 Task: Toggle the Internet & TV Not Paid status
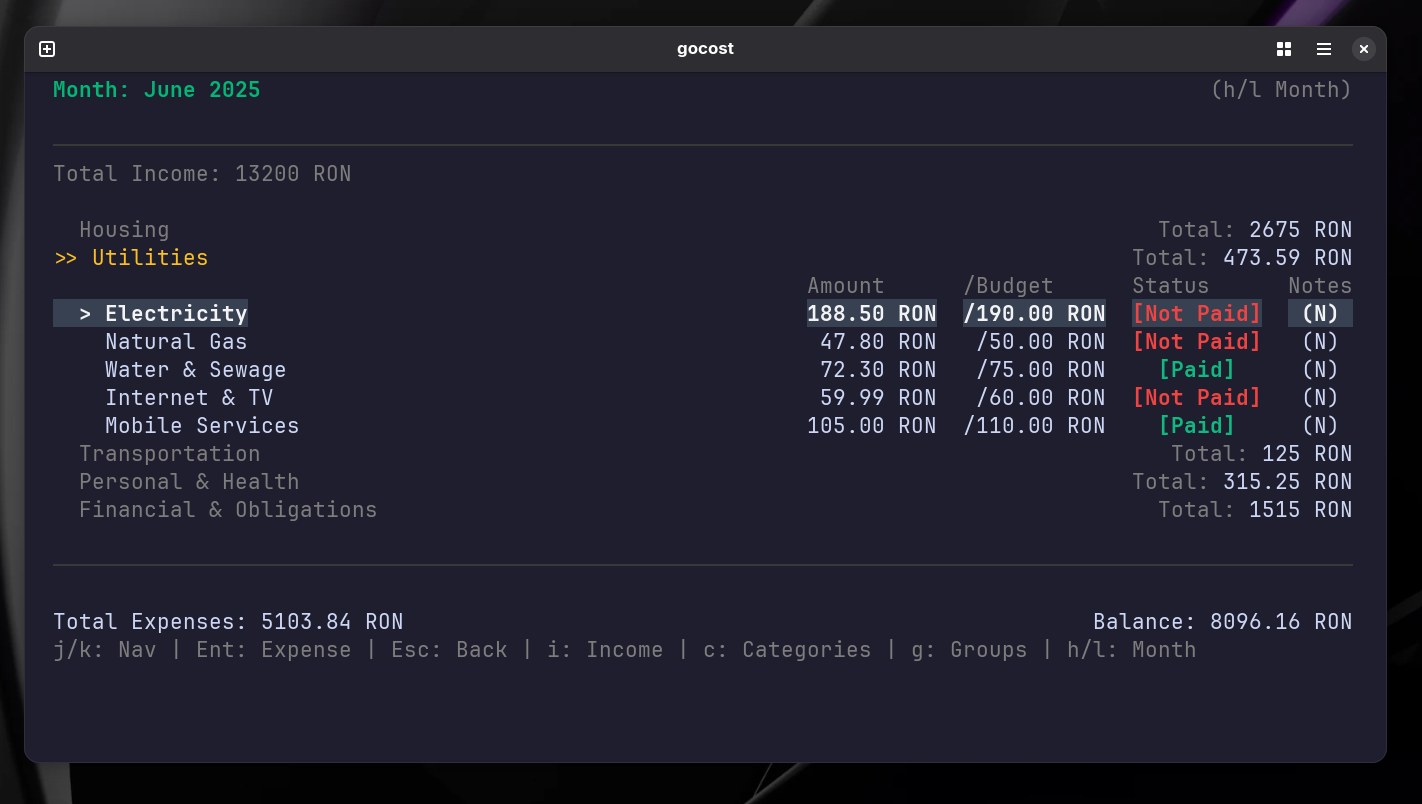point(1196,398)
